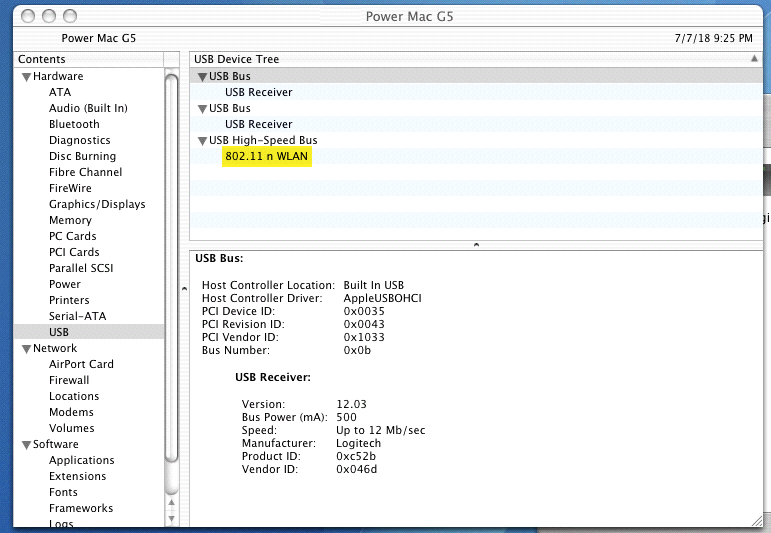
Task: Minimize the Power Mac G5 window
Action: click(x=49, y=16)
